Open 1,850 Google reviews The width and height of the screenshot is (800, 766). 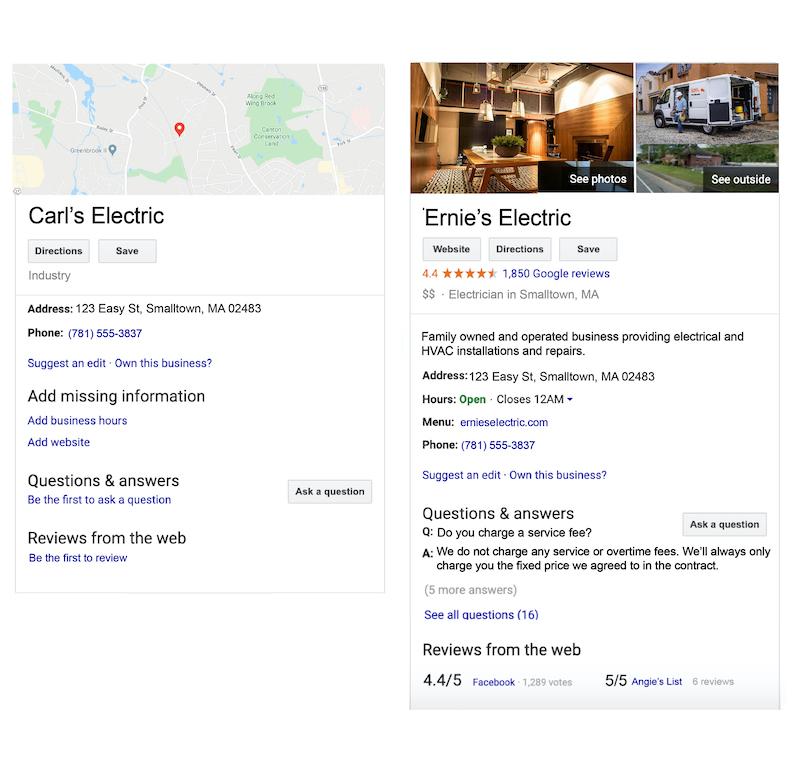[554, 272]
